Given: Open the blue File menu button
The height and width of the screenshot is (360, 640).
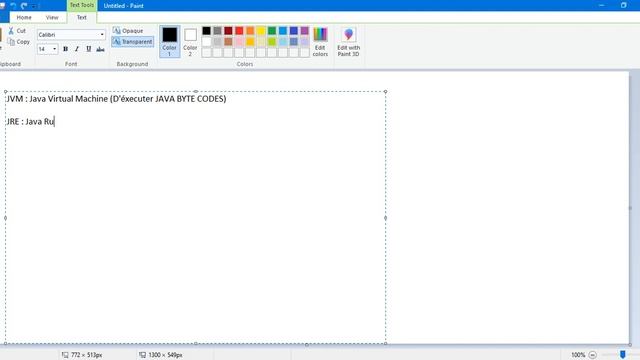Looking at the screenshot, I should coord(4,18).
